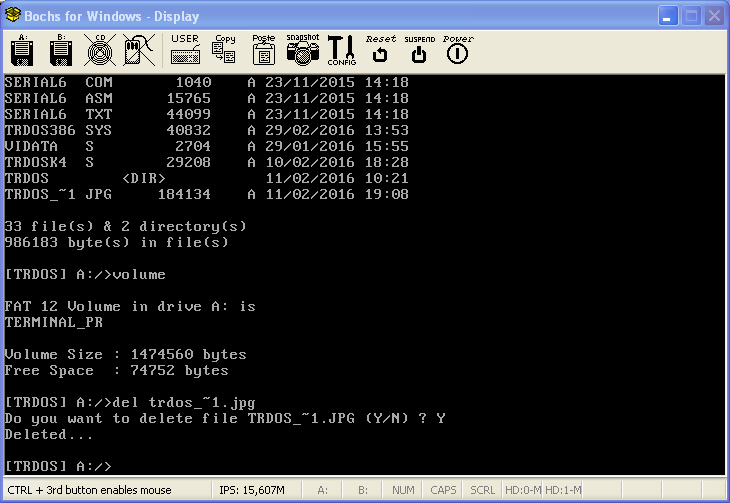This screenshot has height=503, width=730.
Task: Click the HD:0-M status indicator
Action: 523,490
